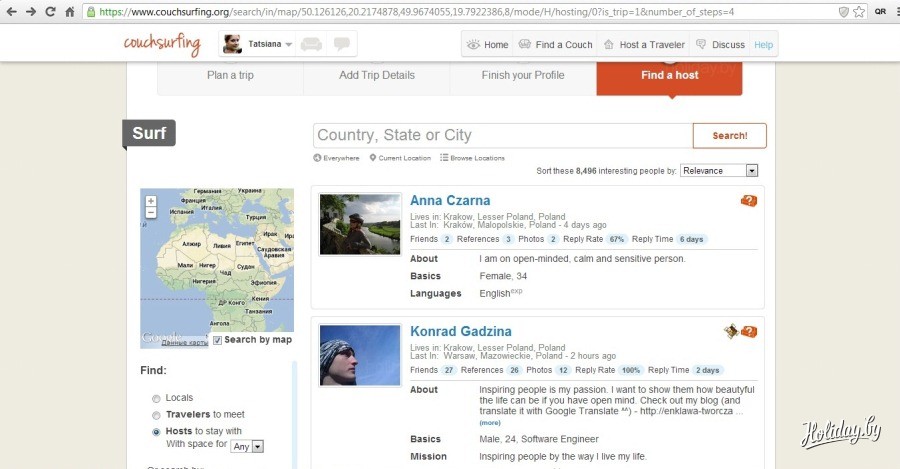Viewport: 900px width, 469px height.
Task: Click the Country, State or City field
Action: tap(502, 135)
